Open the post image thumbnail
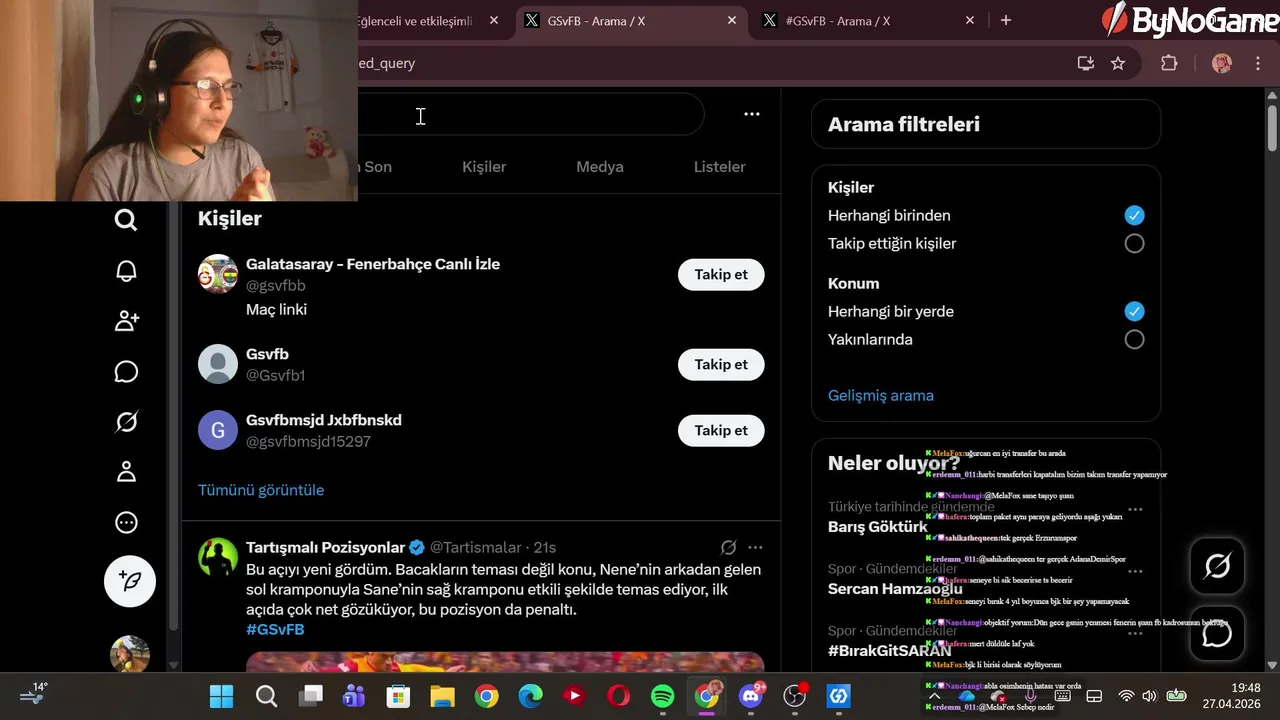This screenshot has height=720, width=1280. coord(505,662)
